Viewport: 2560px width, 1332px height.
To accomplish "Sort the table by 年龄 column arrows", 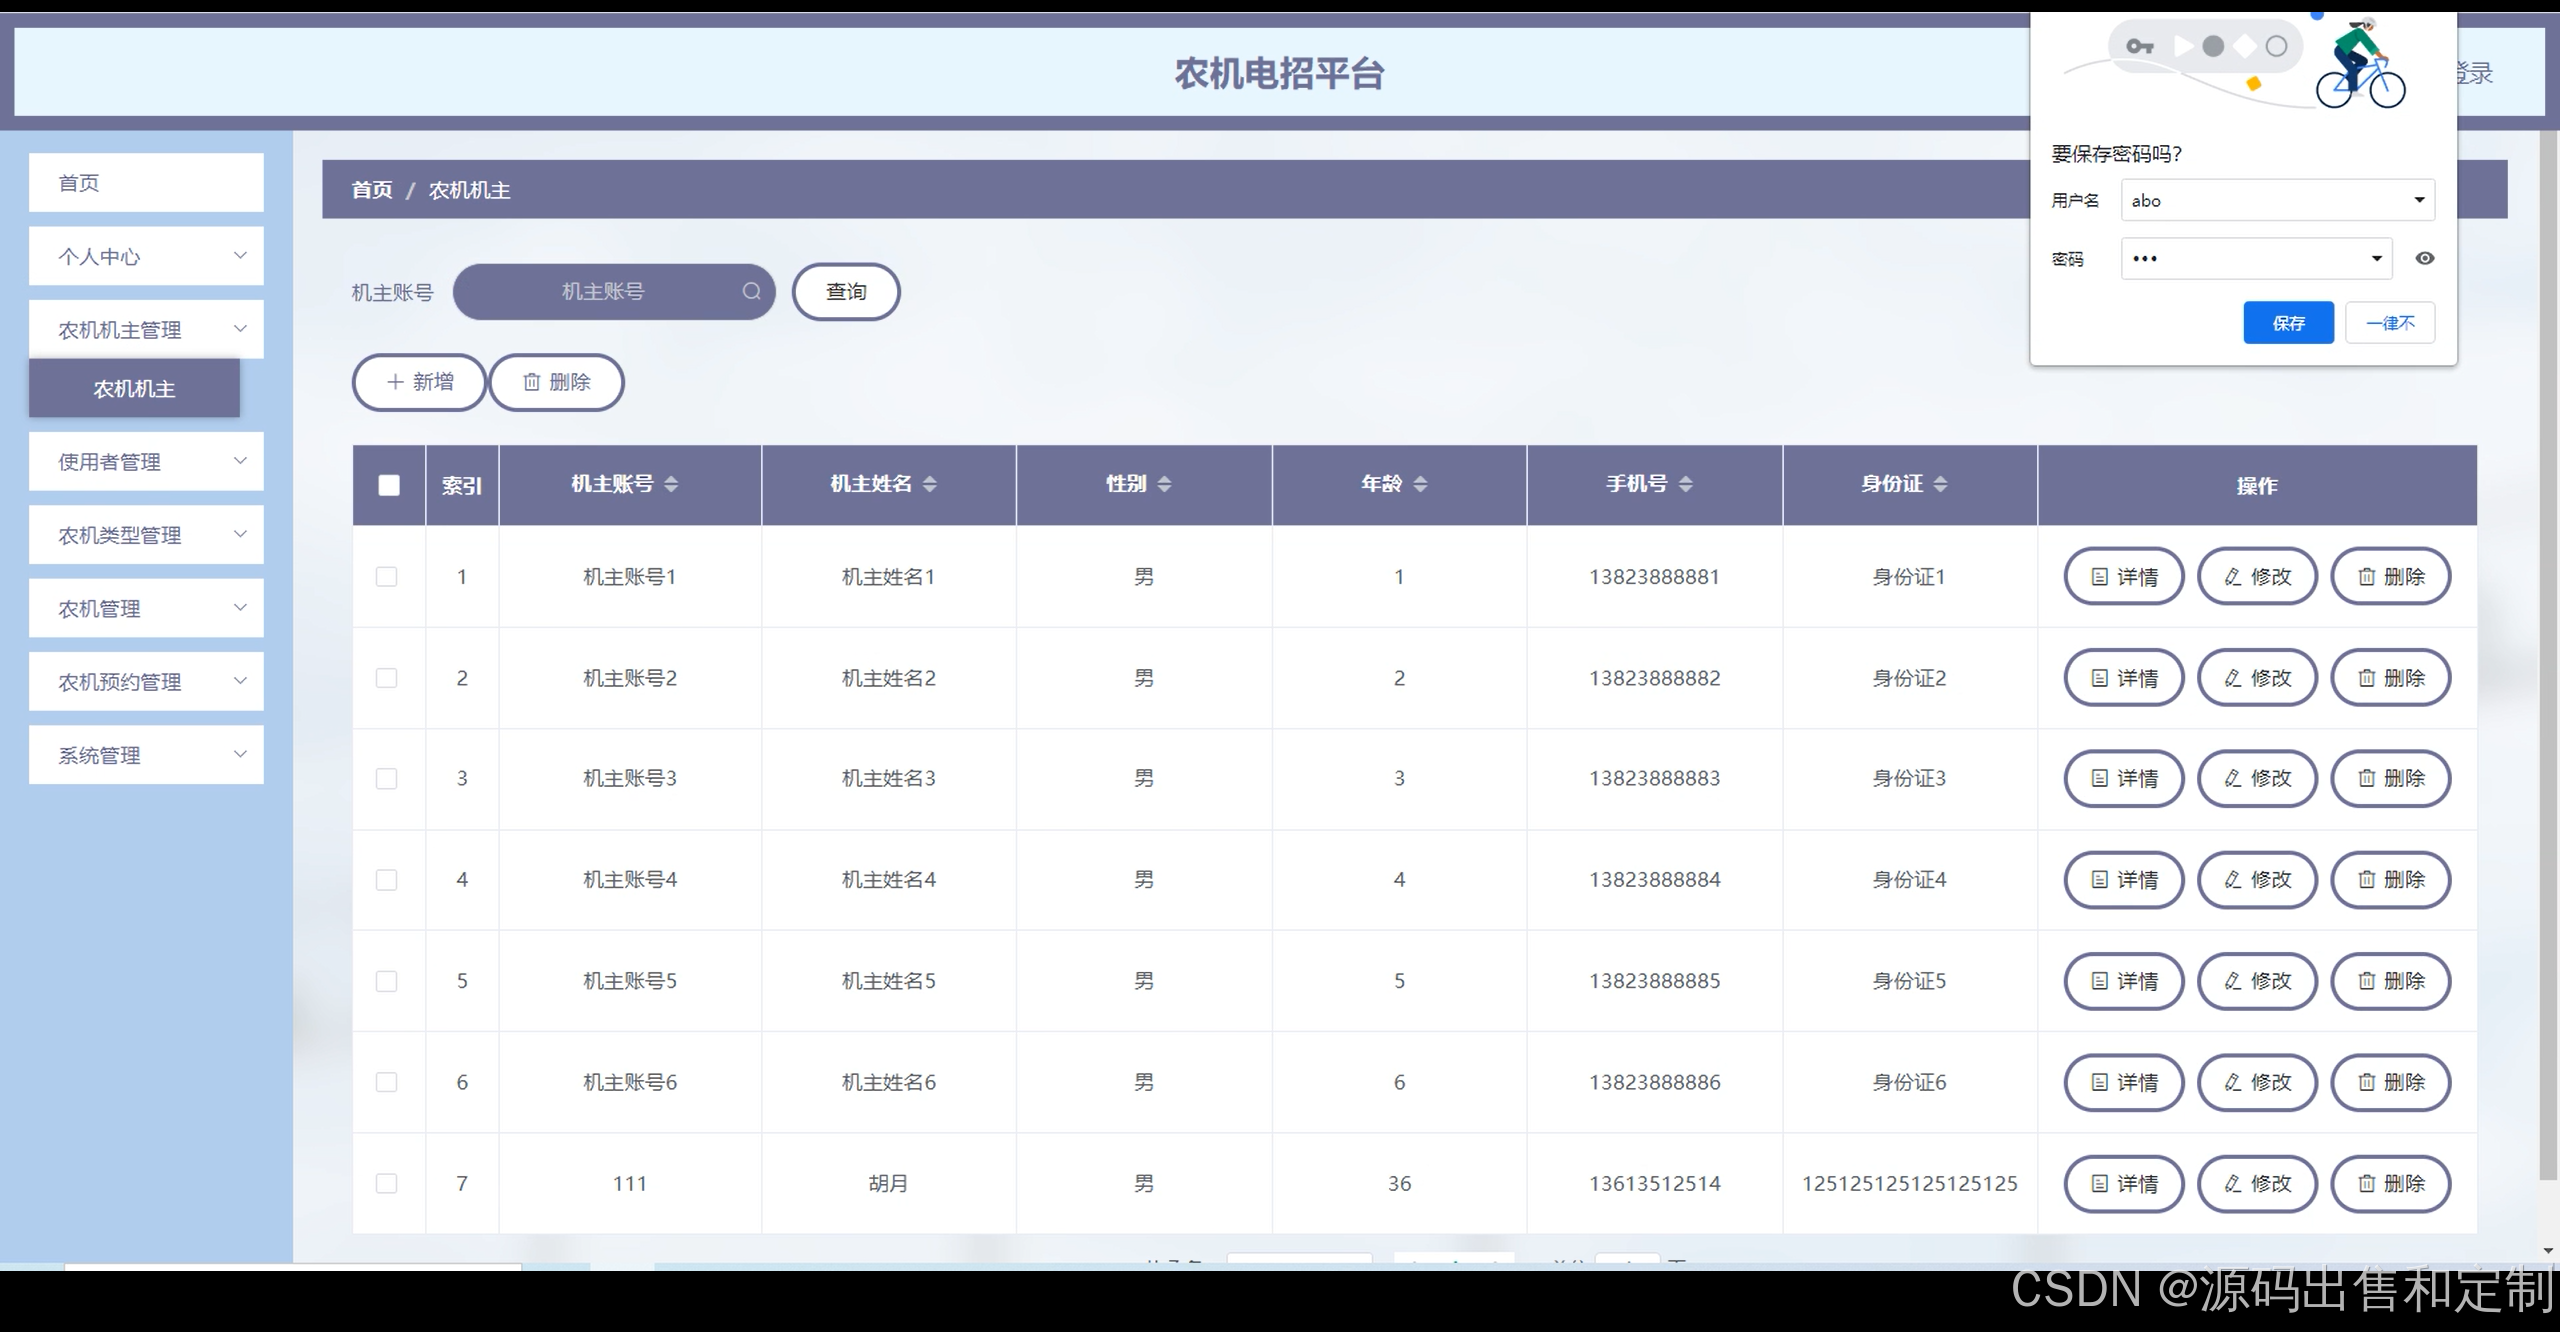I will pos(1420,484).
